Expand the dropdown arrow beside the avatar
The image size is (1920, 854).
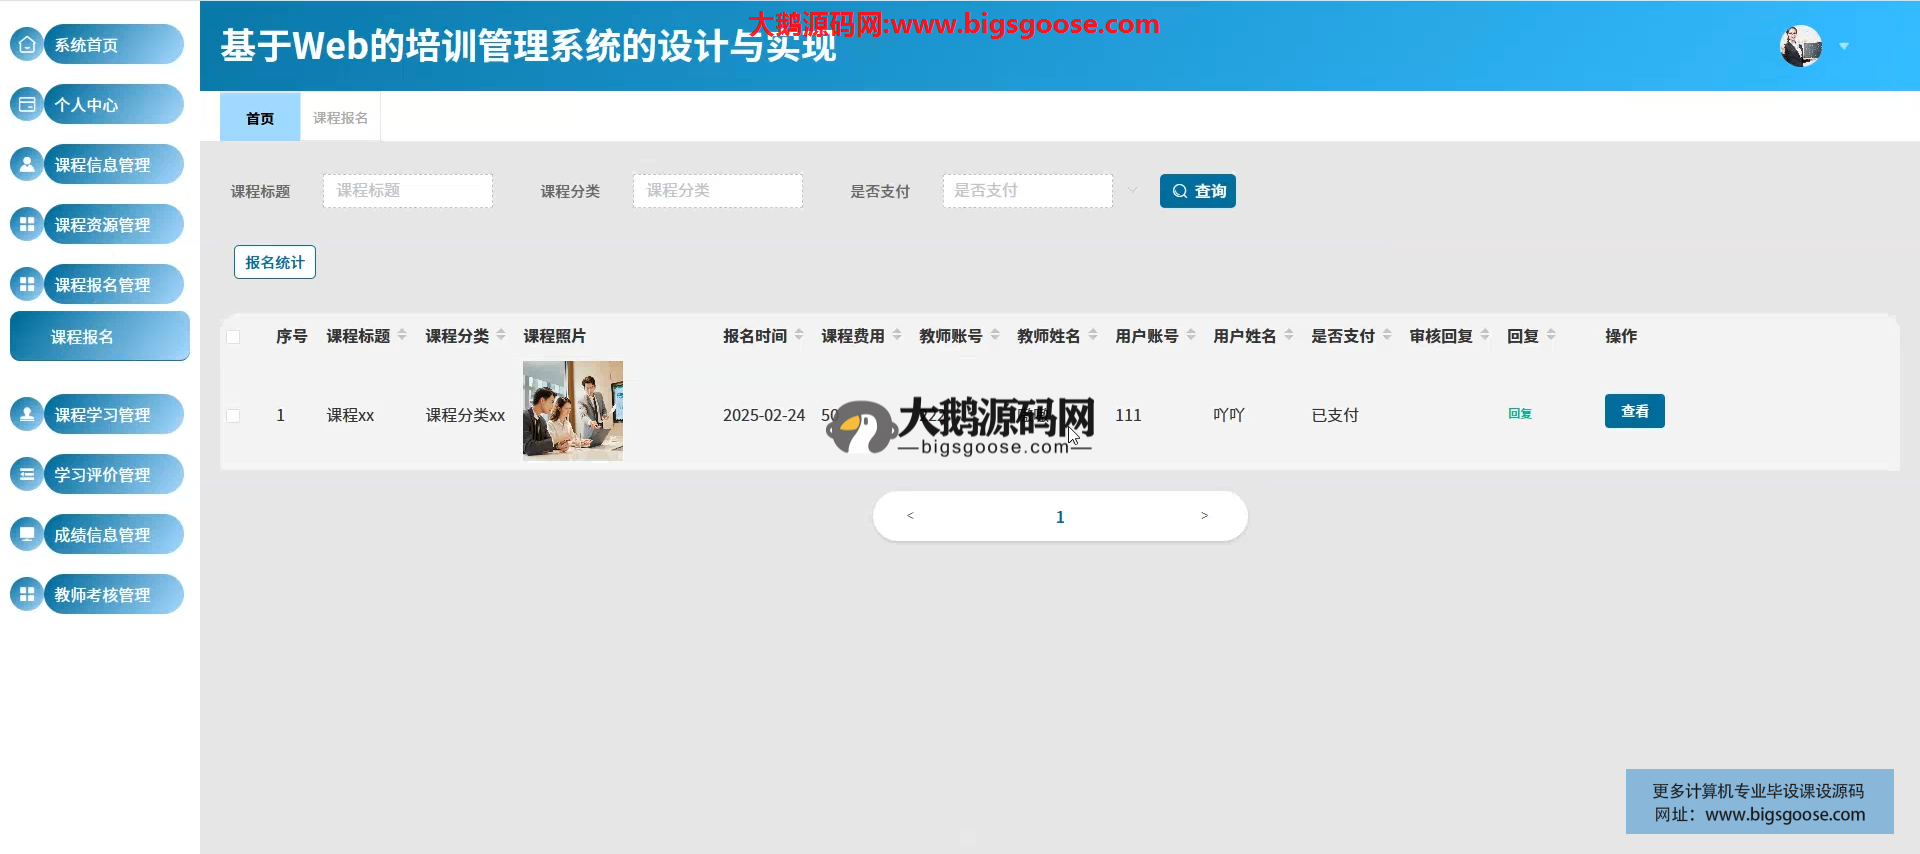1844,46
